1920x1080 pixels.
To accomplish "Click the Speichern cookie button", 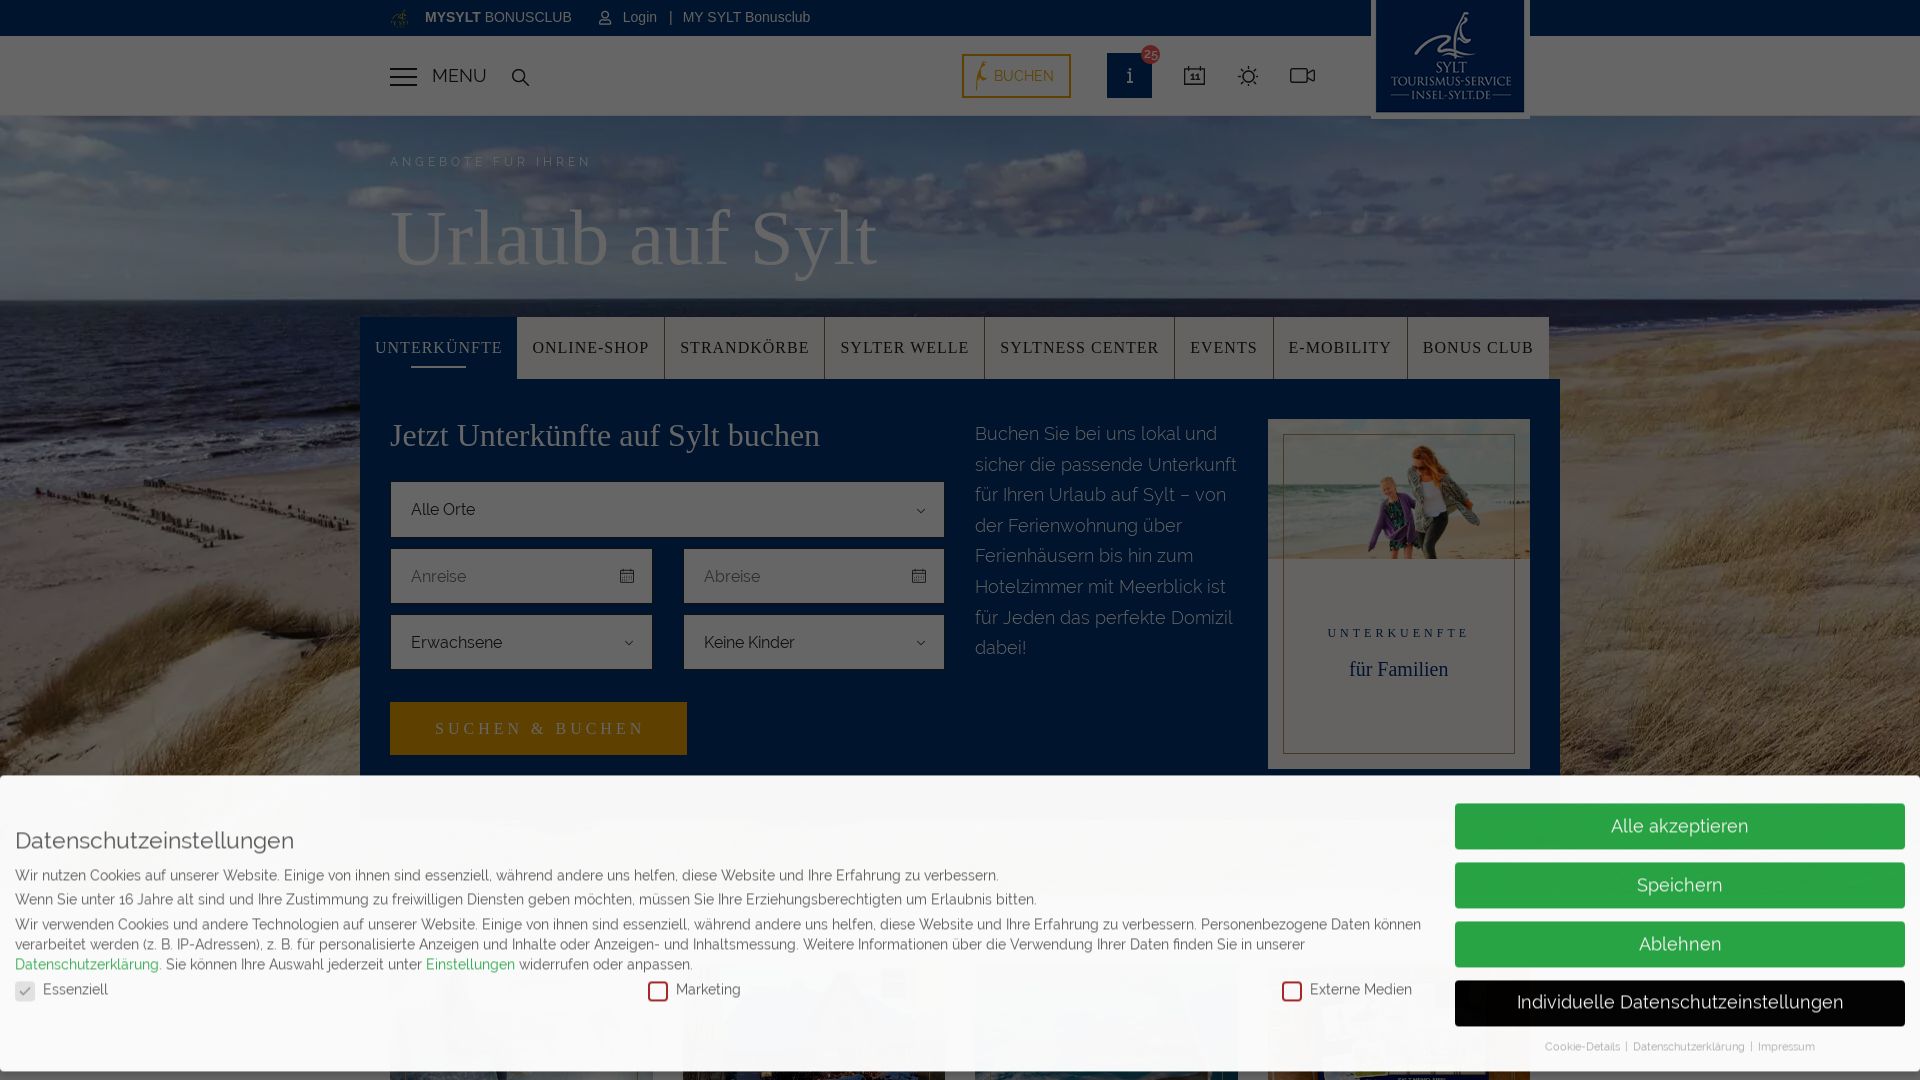I will click(1680, 886).
